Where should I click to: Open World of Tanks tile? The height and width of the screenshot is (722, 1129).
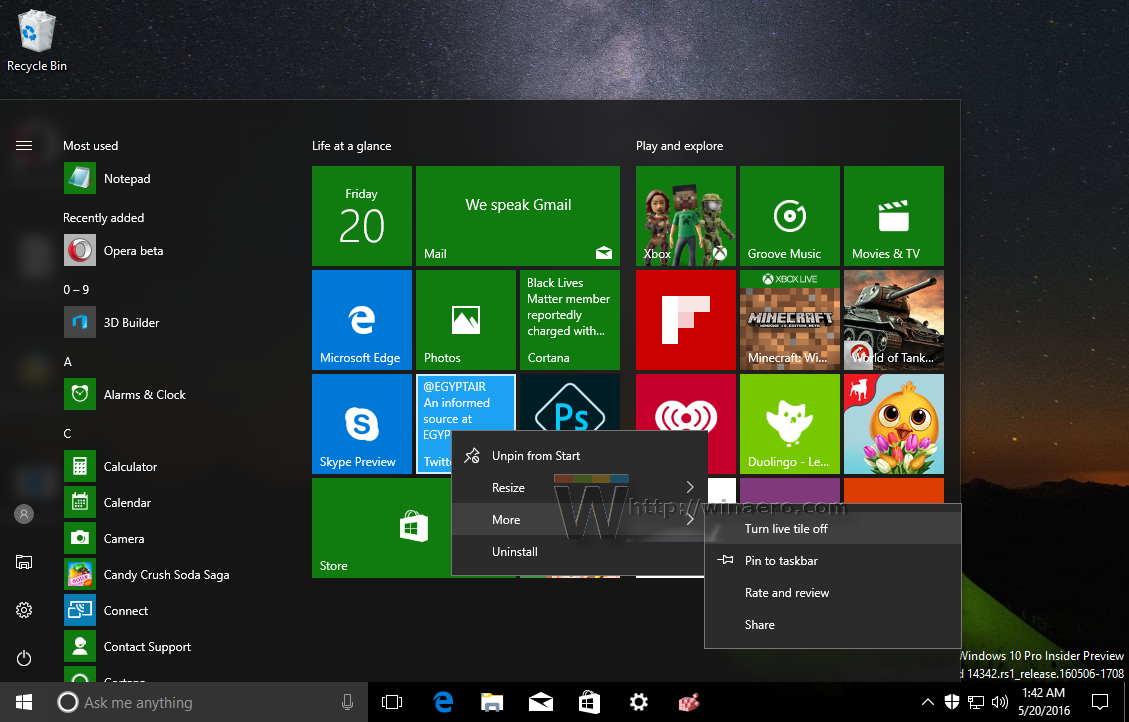click(894, 320)
